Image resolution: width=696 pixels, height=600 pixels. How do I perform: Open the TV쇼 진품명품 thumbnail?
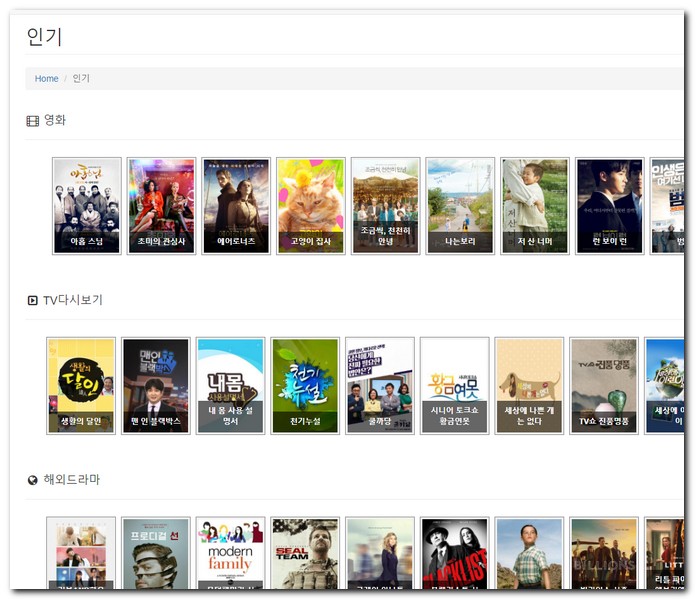point(604,386)
